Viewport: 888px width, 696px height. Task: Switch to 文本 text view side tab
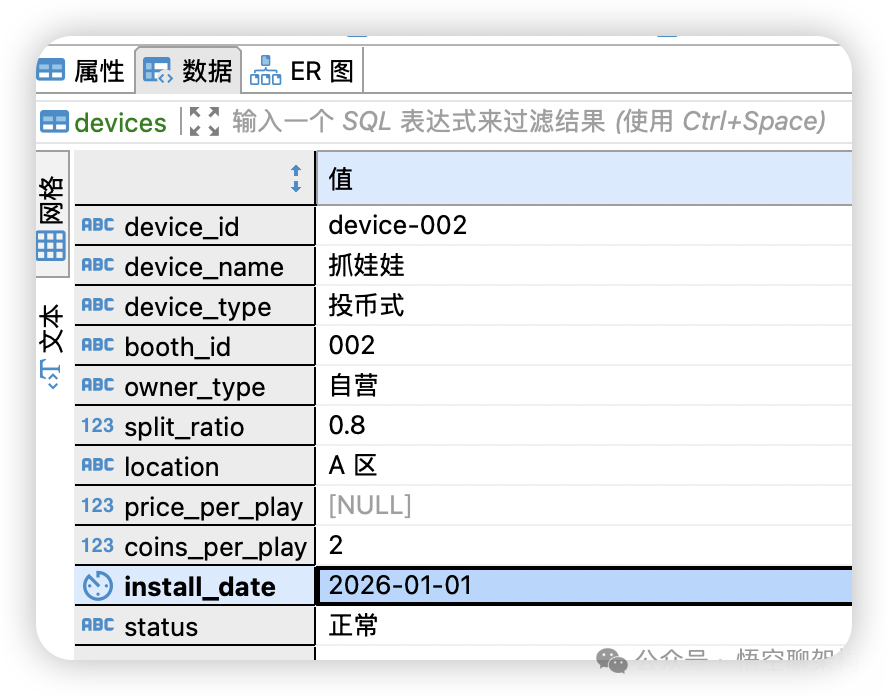[x=52, y=345]
